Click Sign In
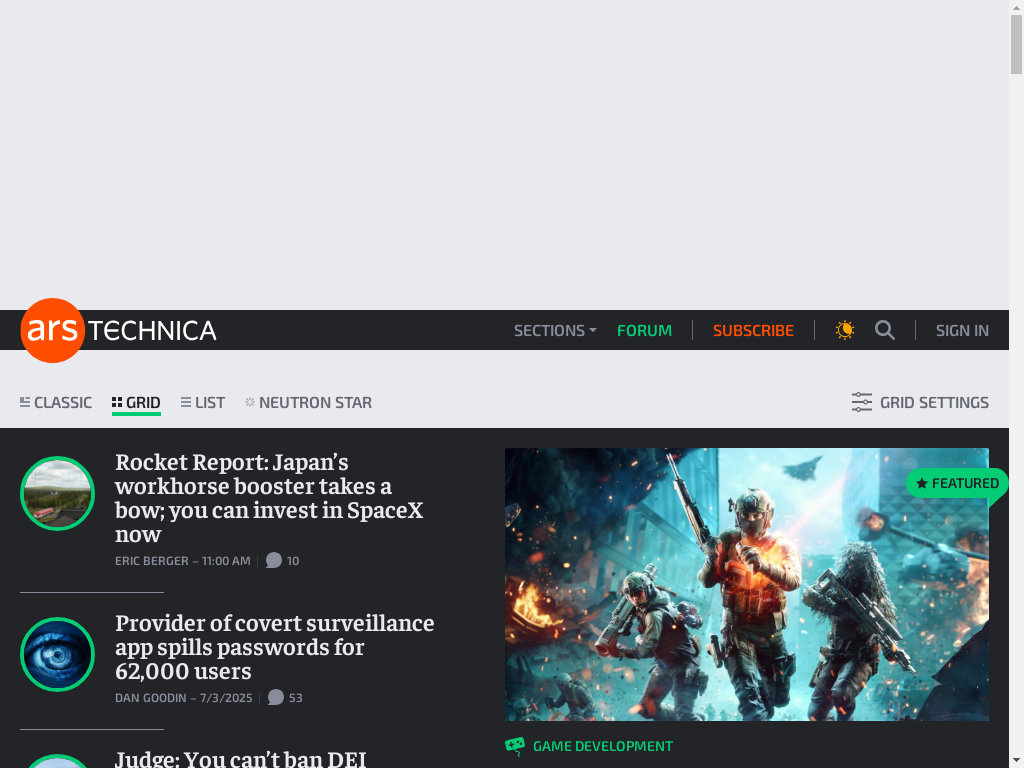The width and height of the screenshot is (1024, 768). tap(962, 330)
